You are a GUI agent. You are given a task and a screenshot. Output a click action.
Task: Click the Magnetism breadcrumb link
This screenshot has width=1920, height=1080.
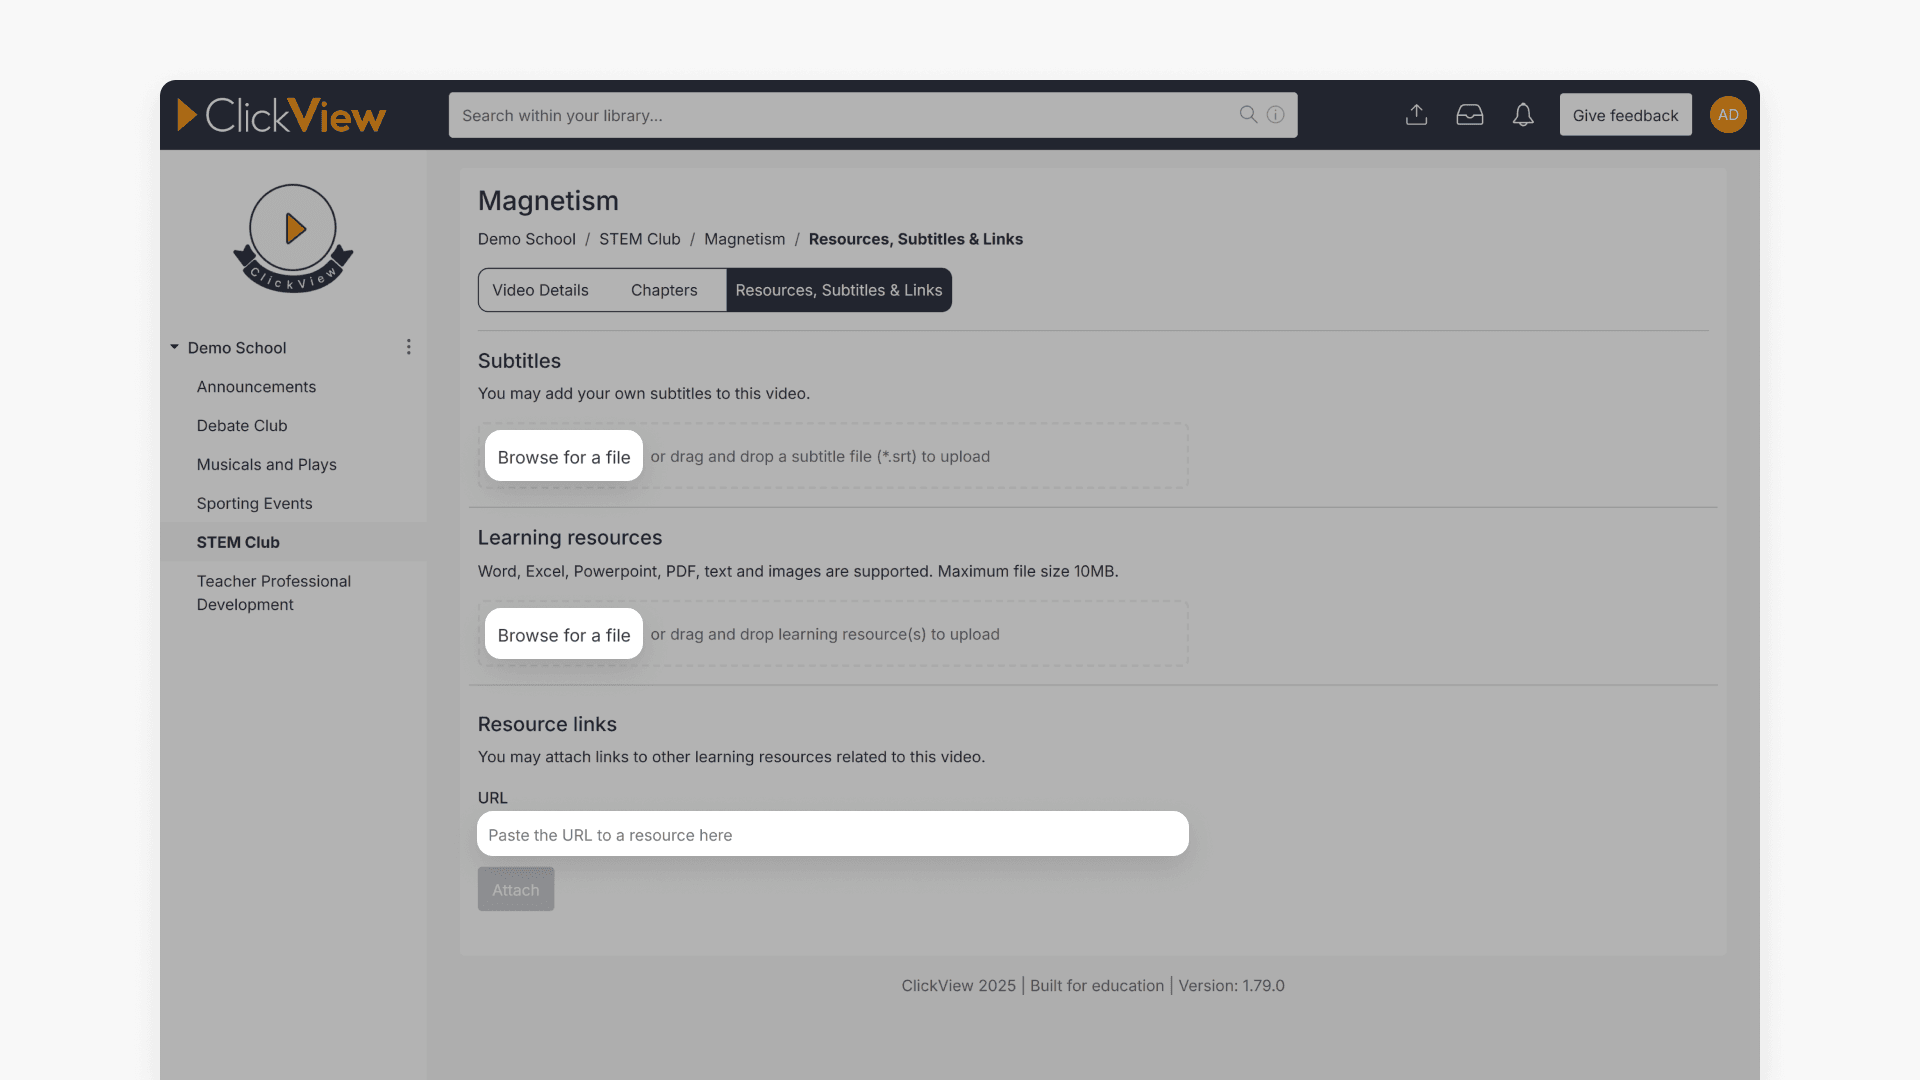(744, 239)
